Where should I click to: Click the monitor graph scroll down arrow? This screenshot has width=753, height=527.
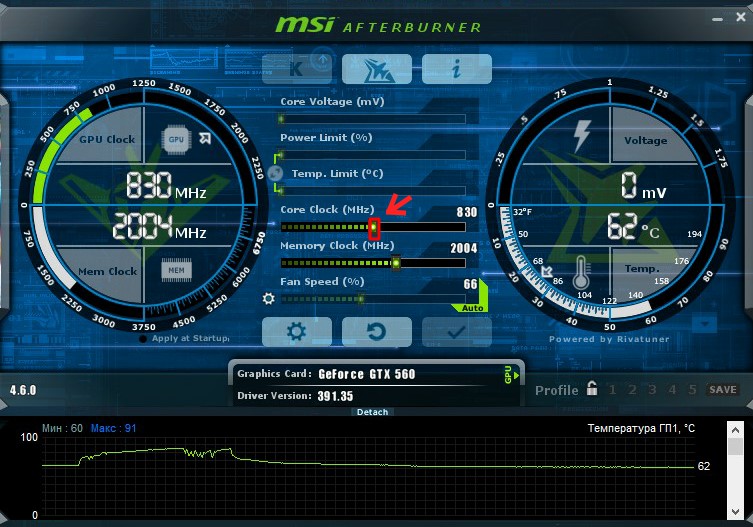[735, 512]
